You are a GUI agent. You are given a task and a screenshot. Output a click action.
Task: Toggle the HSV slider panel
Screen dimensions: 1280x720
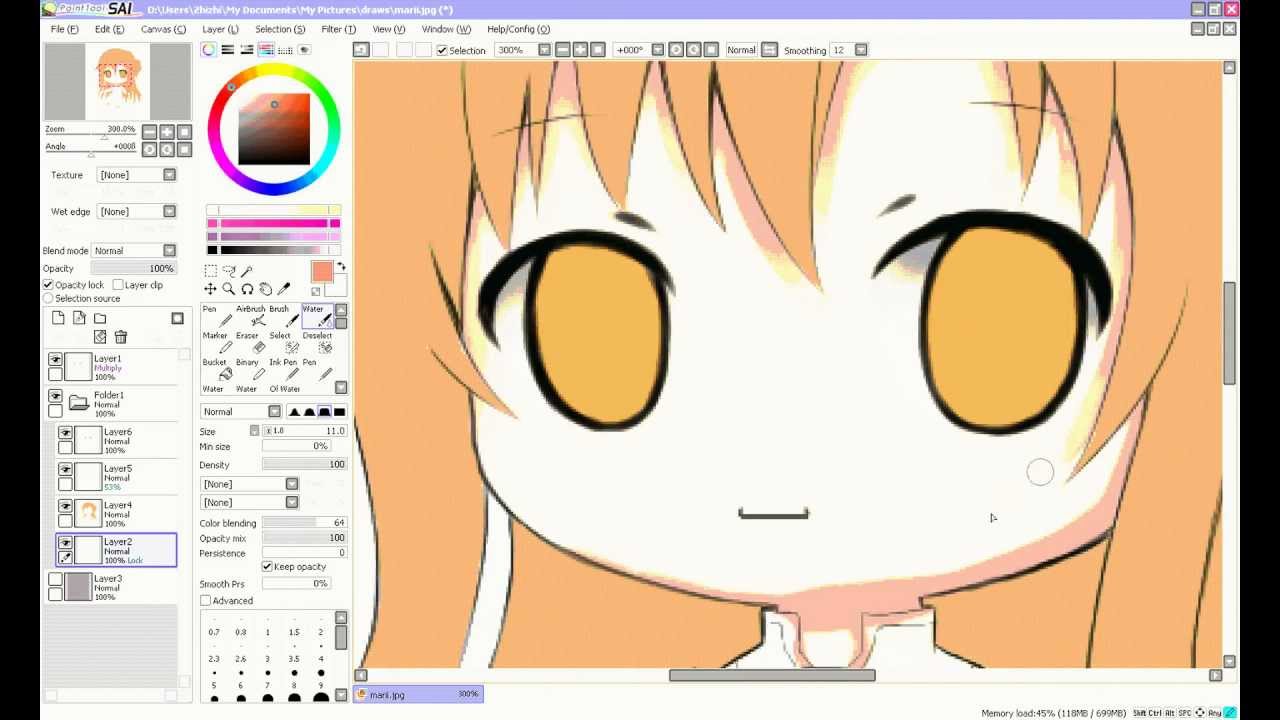(247, 50)
